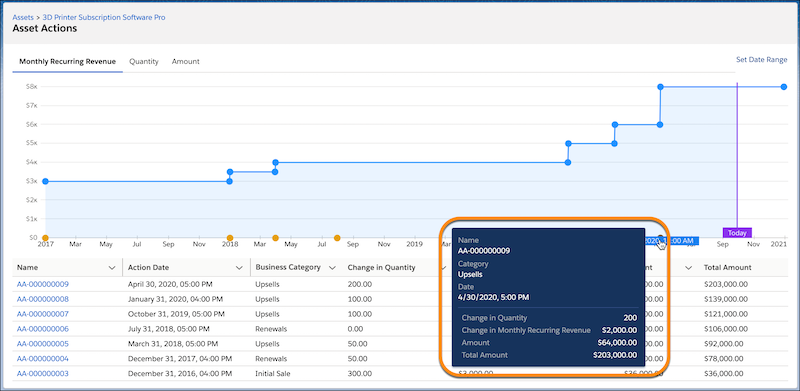This screenshot has width=800, height=391.
Task: Click the 'Initial Sale' business category cell
Action: click(273, 373)
